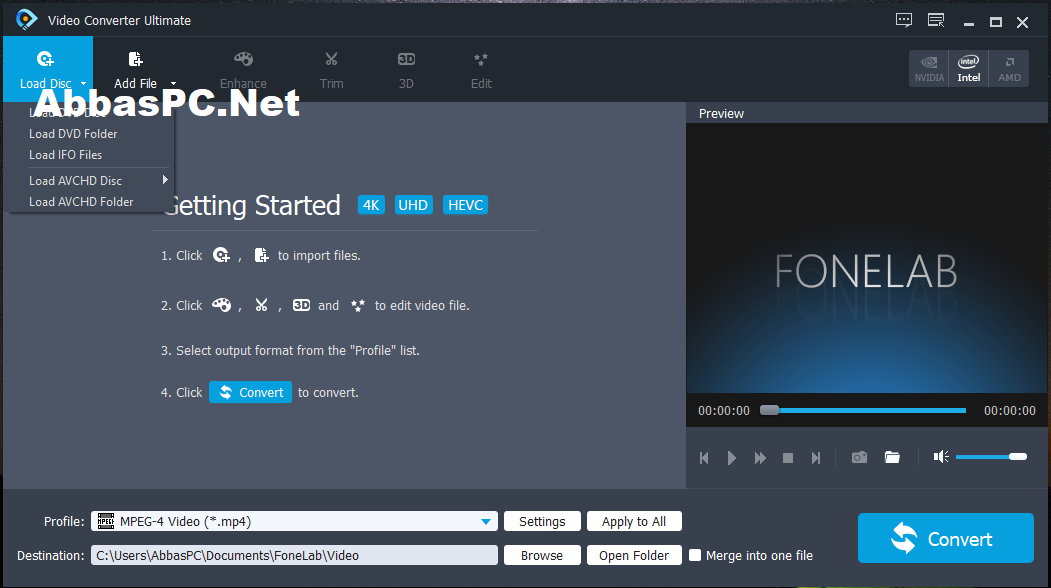Click the Video Converter Ultimate logo icon
The height and width of the screenshot is (588, 1051).
(27, 19)
